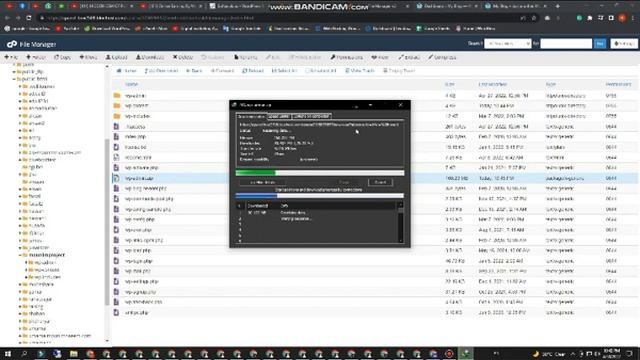Open the Upload tool
The height and width of the screenshot is (360, 640).
click(117, 58)
